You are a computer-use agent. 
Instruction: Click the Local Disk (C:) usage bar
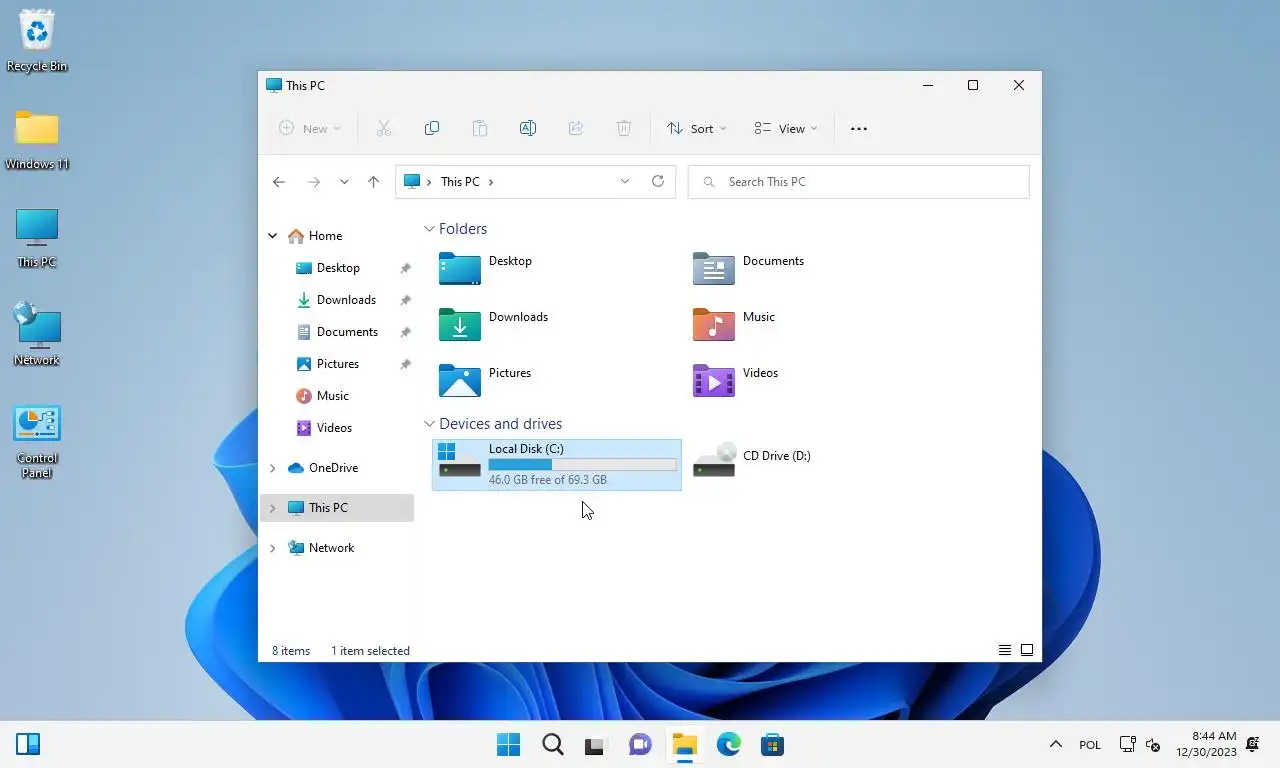[582, 465]
